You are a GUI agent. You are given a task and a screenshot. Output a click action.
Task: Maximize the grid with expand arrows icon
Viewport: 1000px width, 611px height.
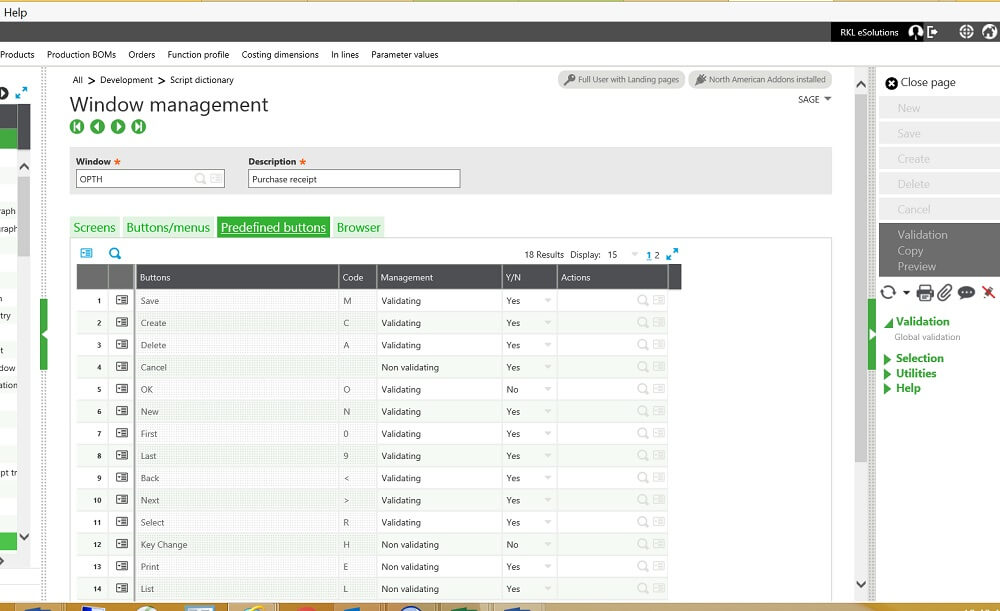coord(672,254)
